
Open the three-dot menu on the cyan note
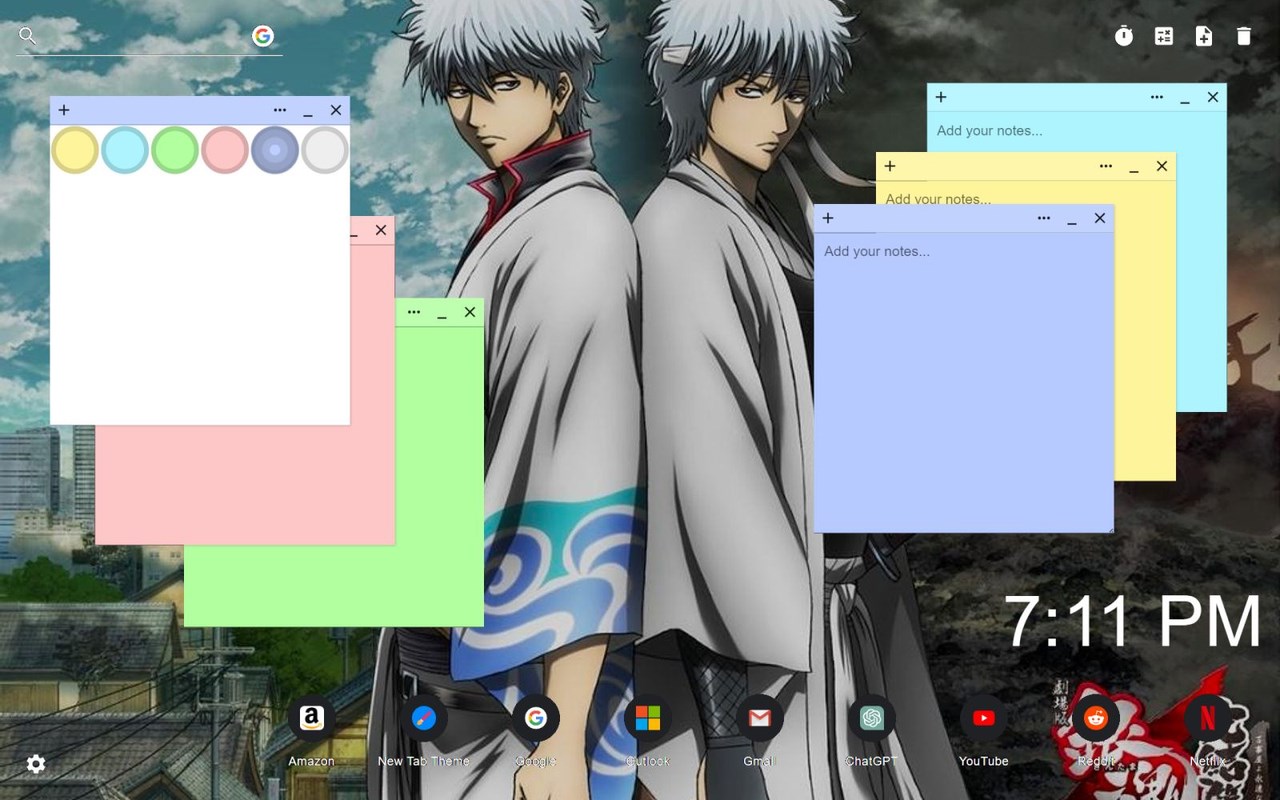1157,97
